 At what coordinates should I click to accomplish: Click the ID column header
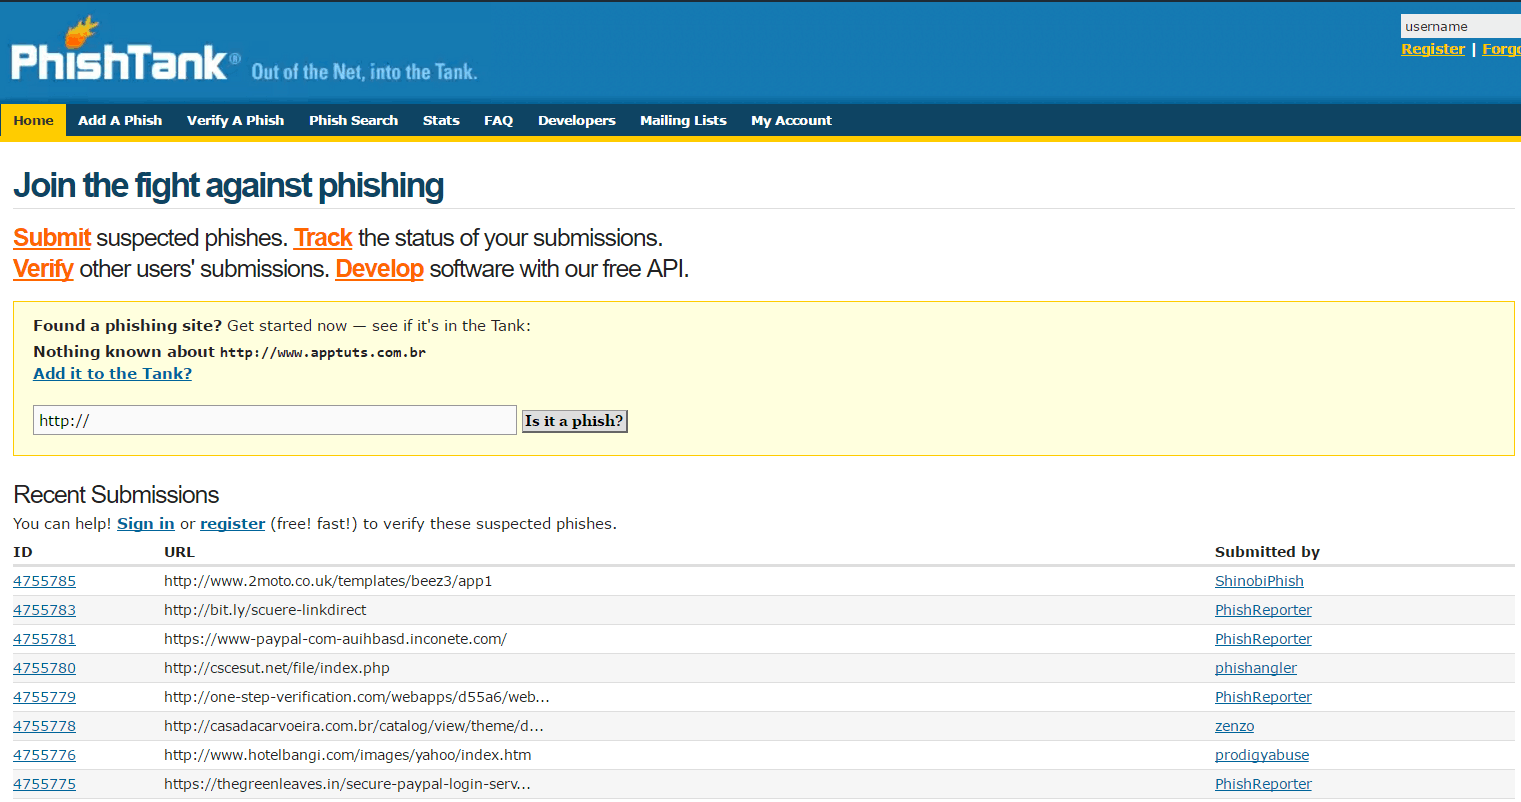click(23, 552)
